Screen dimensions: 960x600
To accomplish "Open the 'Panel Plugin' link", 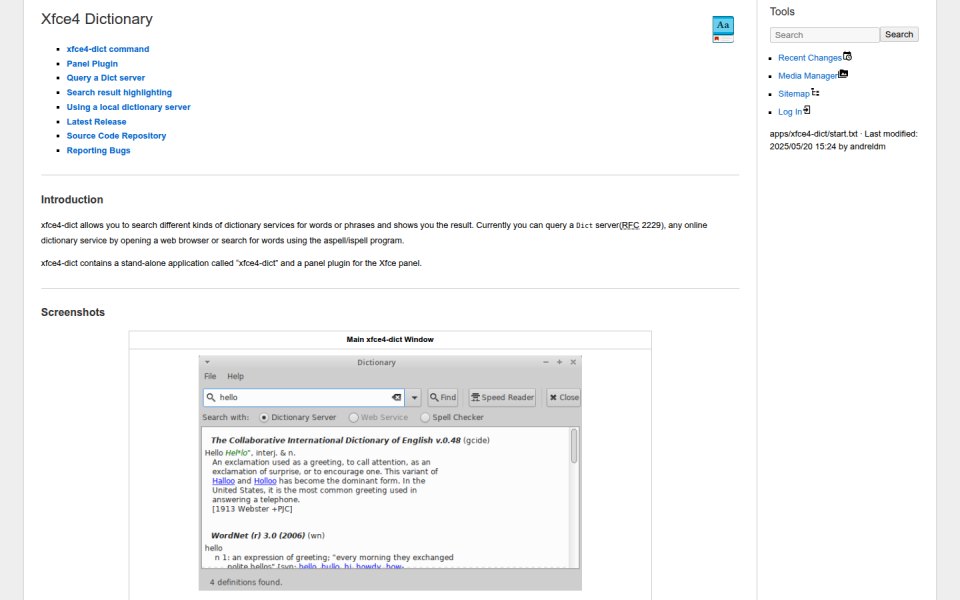I will [92, 64].
